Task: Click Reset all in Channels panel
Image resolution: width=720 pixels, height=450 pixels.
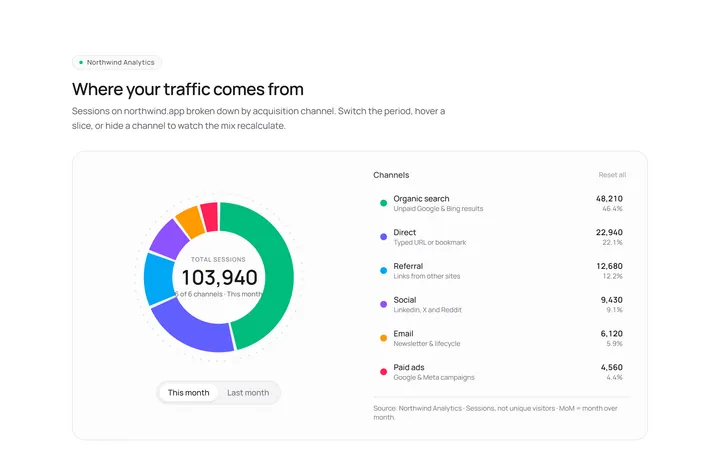Action: (x=612, y=175)
